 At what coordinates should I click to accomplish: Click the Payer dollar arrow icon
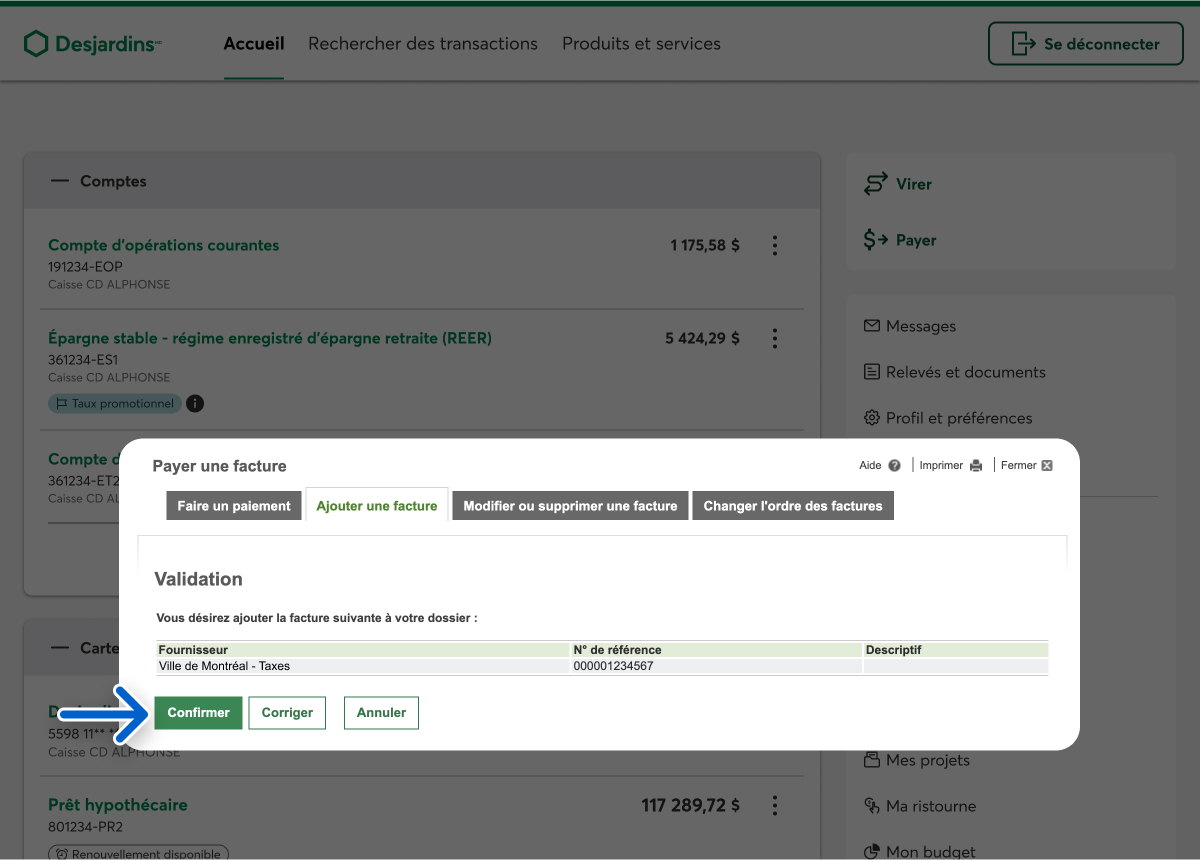876,240
